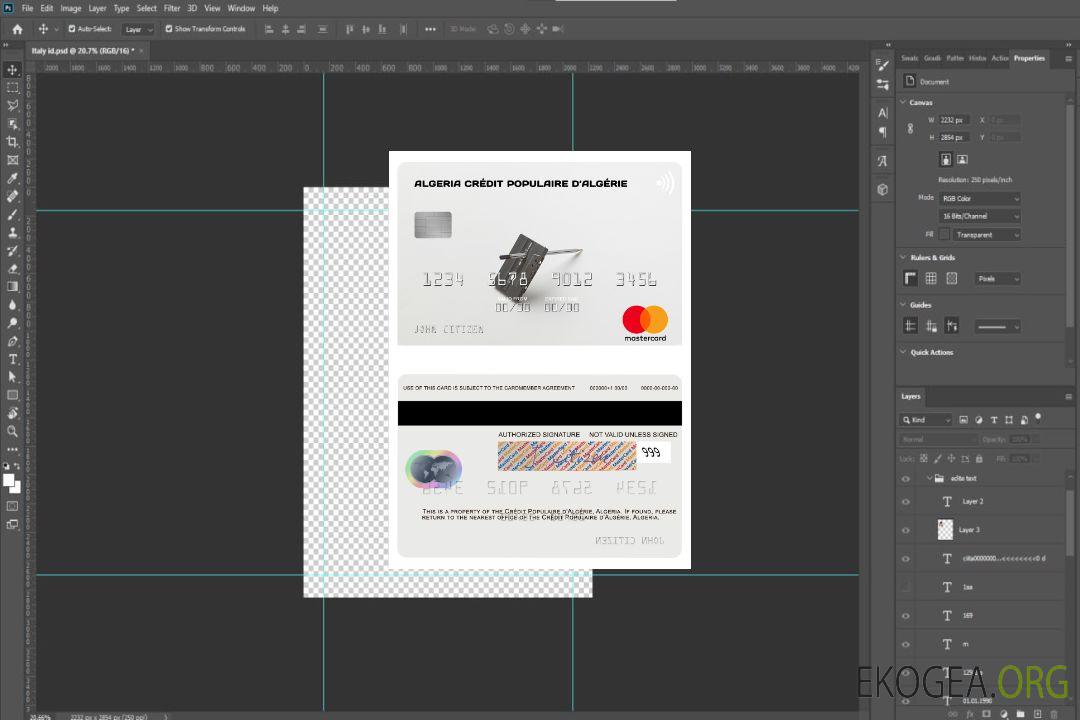This screenshot has height=720, width=1080.
Task: Pick the Lasso tool
Action: point(13,105)
